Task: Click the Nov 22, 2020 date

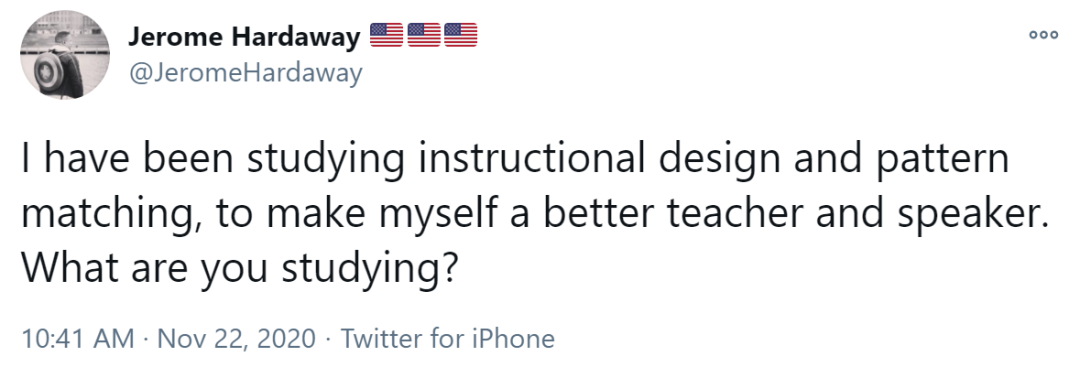Action: point(237,339)
